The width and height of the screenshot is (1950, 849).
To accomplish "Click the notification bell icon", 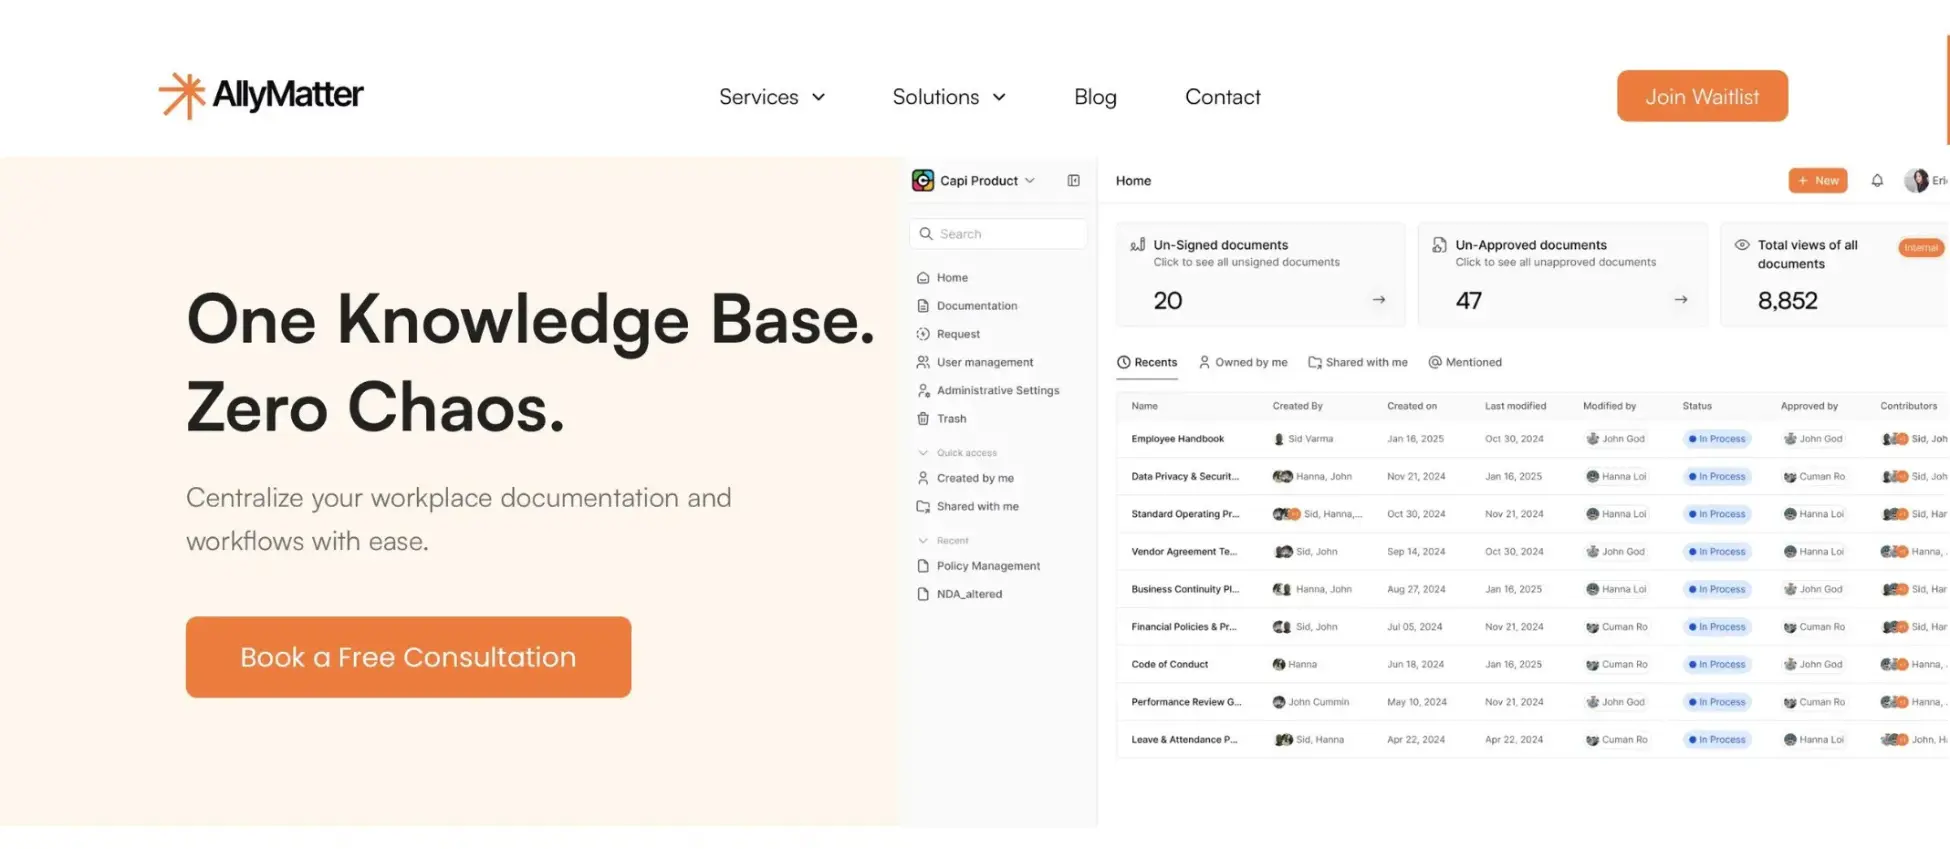I will point(1877,180).
